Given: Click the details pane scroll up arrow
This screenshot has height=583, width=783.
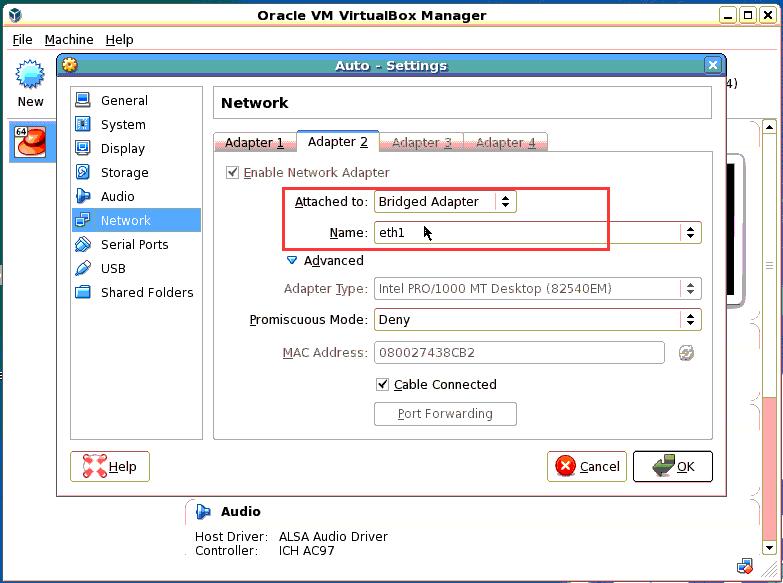Looking at the screenshot, I should tap(769, 126).
